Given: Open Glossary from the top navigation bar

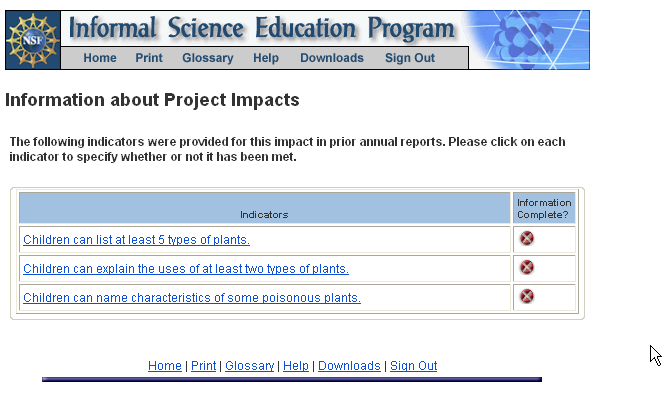Looking at the screenshot, I should 208,58.
